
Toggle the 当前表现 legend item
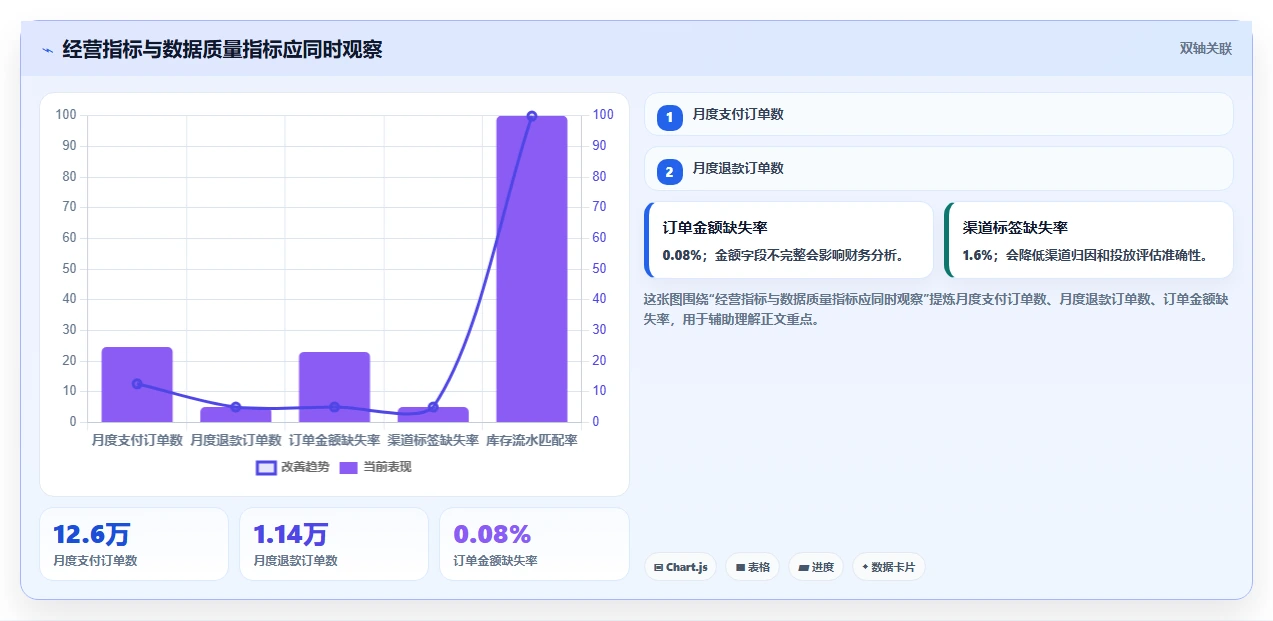375,467
